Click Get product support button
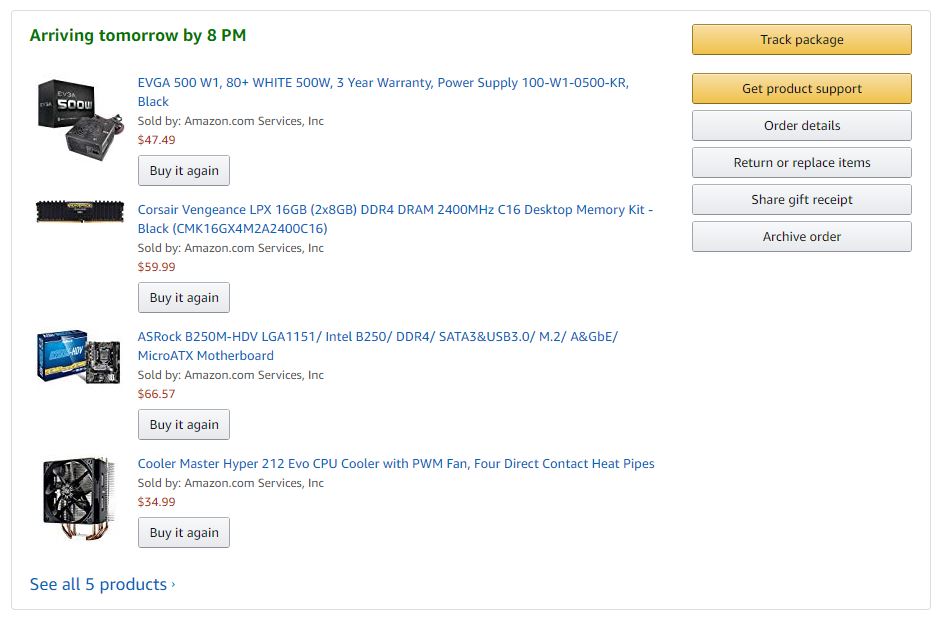The image size is (944, 619). [x=801, y=89]
